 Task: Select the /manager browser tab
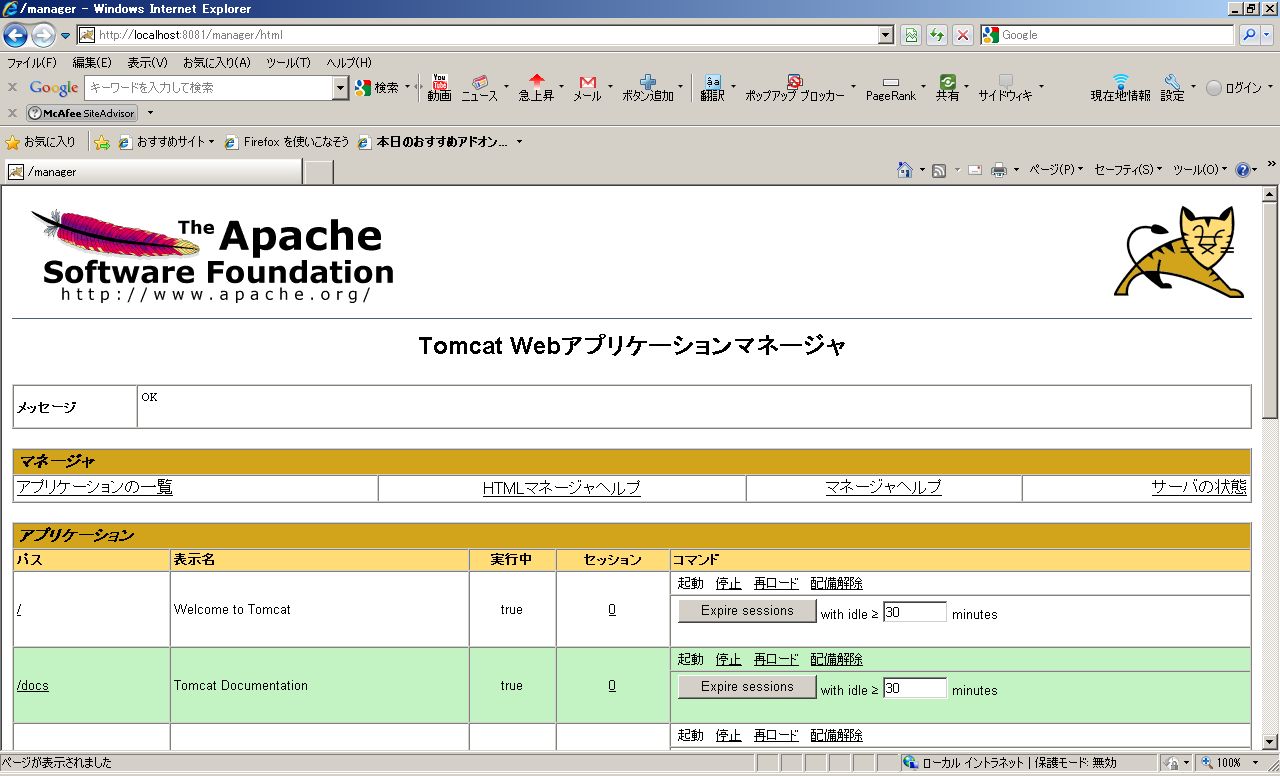[x=152, y=172]
